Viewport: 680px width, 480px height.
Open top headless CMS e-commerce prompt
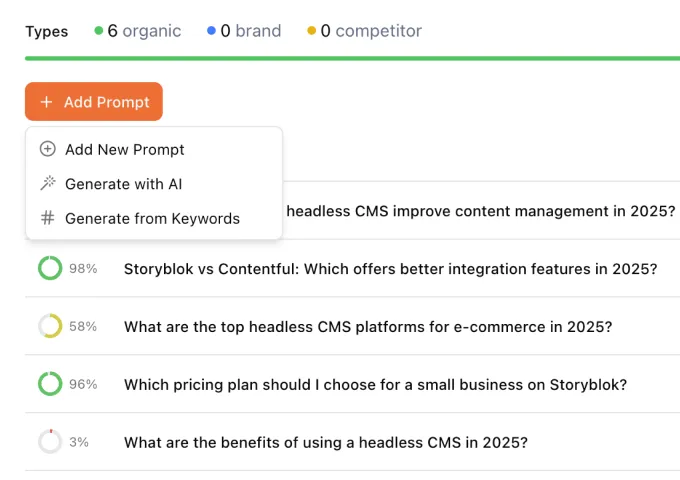point(368,326)
